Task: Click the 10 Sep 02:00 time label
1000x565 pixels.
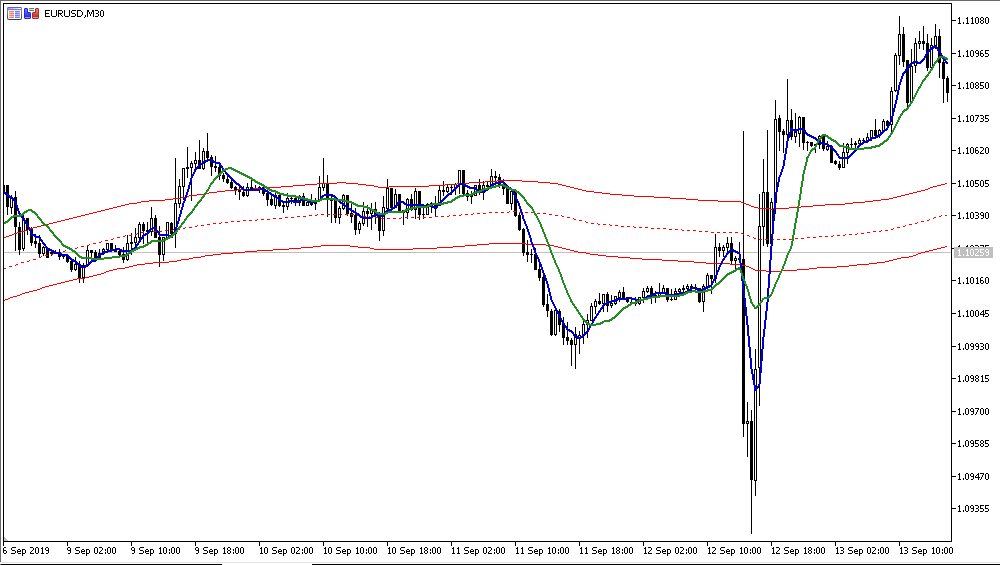Action: point(286,550)
